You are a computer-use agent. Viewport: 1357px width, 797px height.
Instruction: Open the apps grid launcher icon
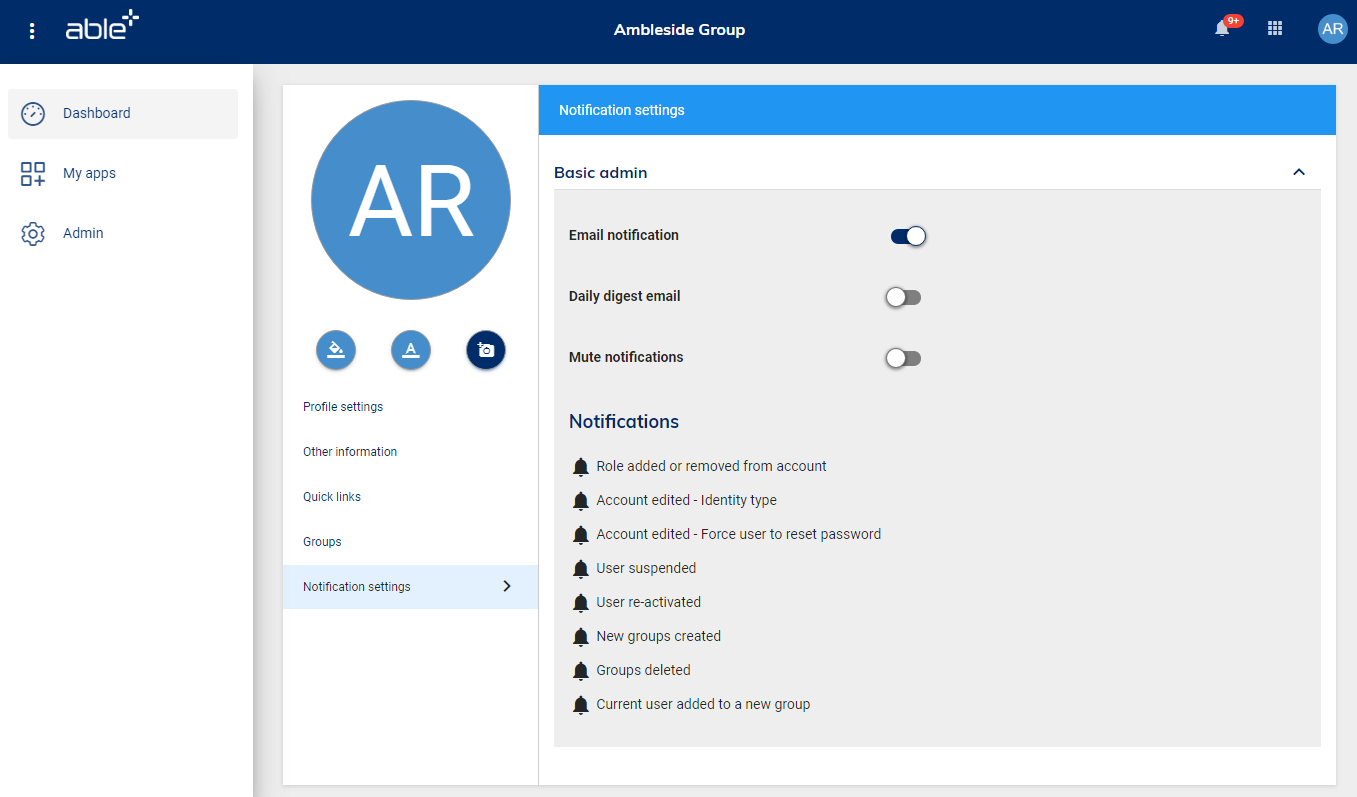(x=1275, y=29)
